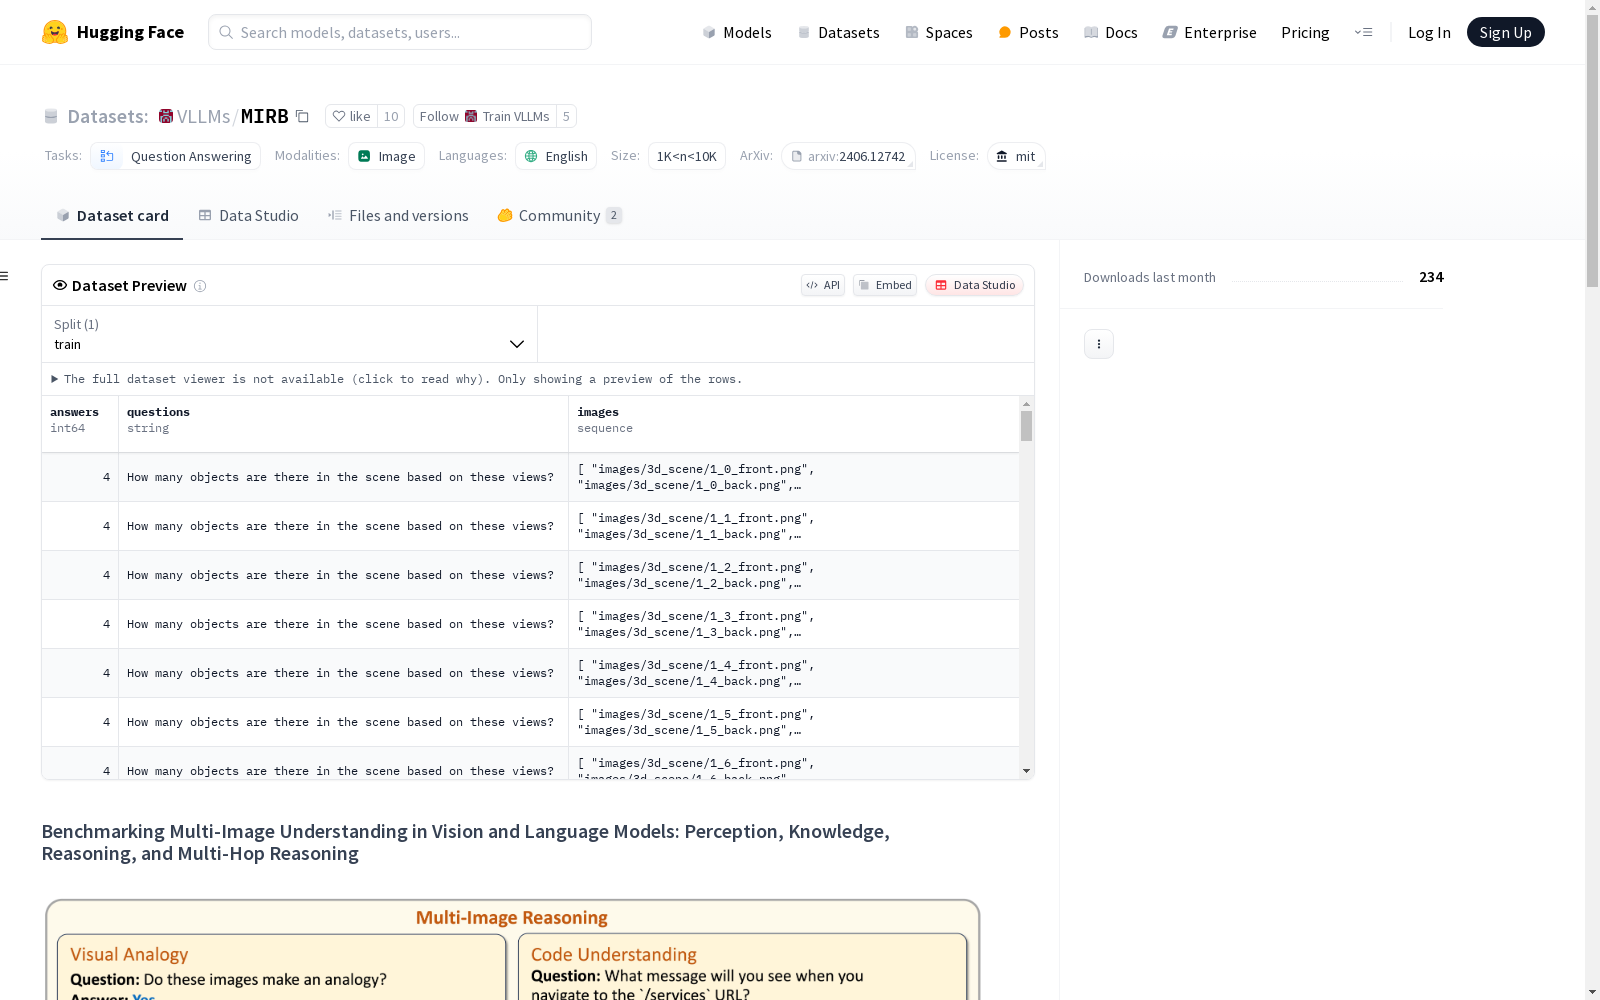Open Spaces in the top navigation
The image size is (1600, 1000).
pos(939,32)
